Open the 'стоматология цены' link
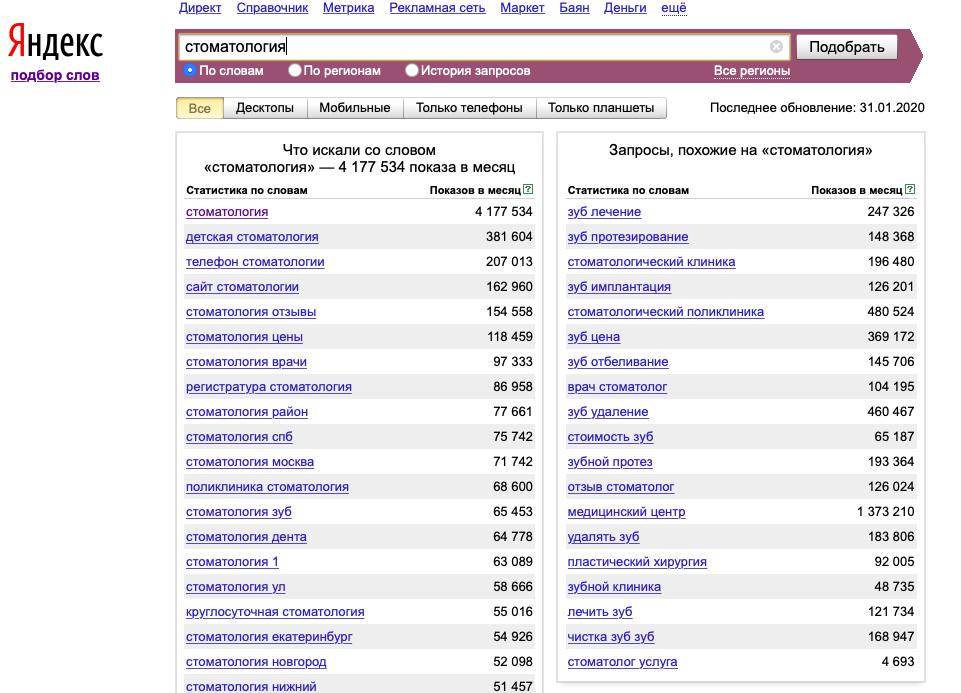The width and height of the screenshot is (961, 693). click(x=244, y=338)
